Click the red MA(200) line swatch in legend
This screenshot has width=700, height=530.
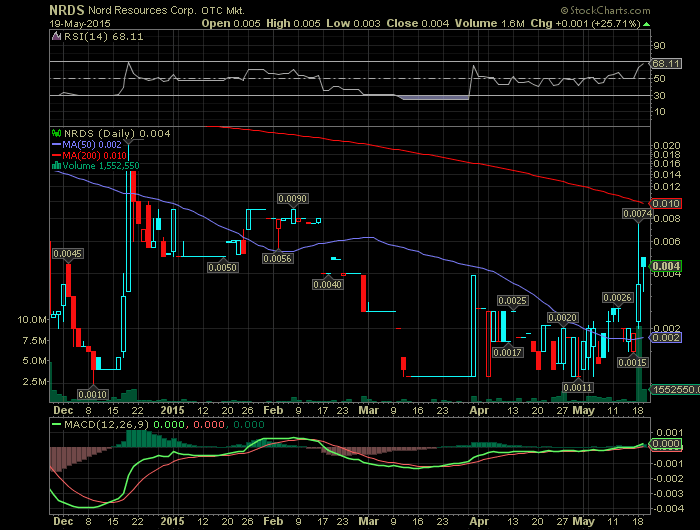[x=56, y=155]
